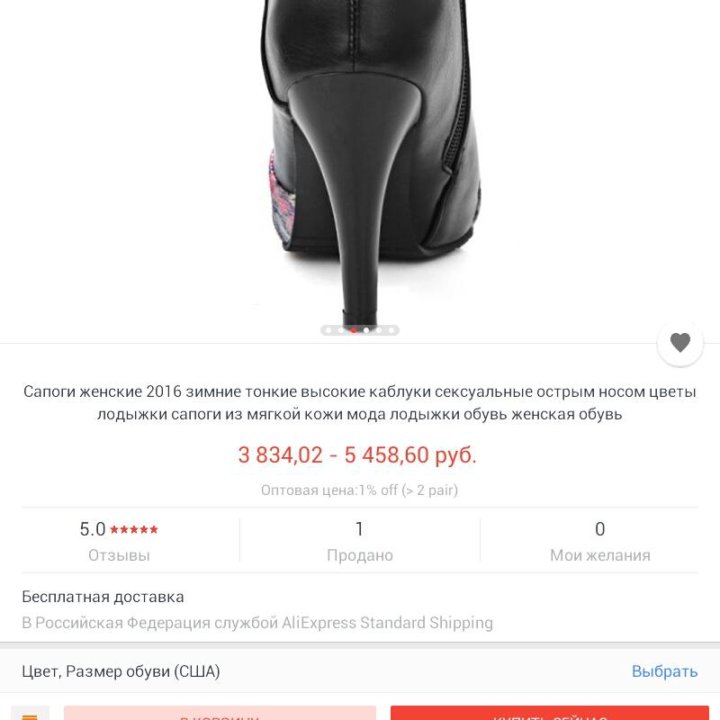Open the Отзывы reviews section
This screenshot has width=720, height=720.
(119, 555)
